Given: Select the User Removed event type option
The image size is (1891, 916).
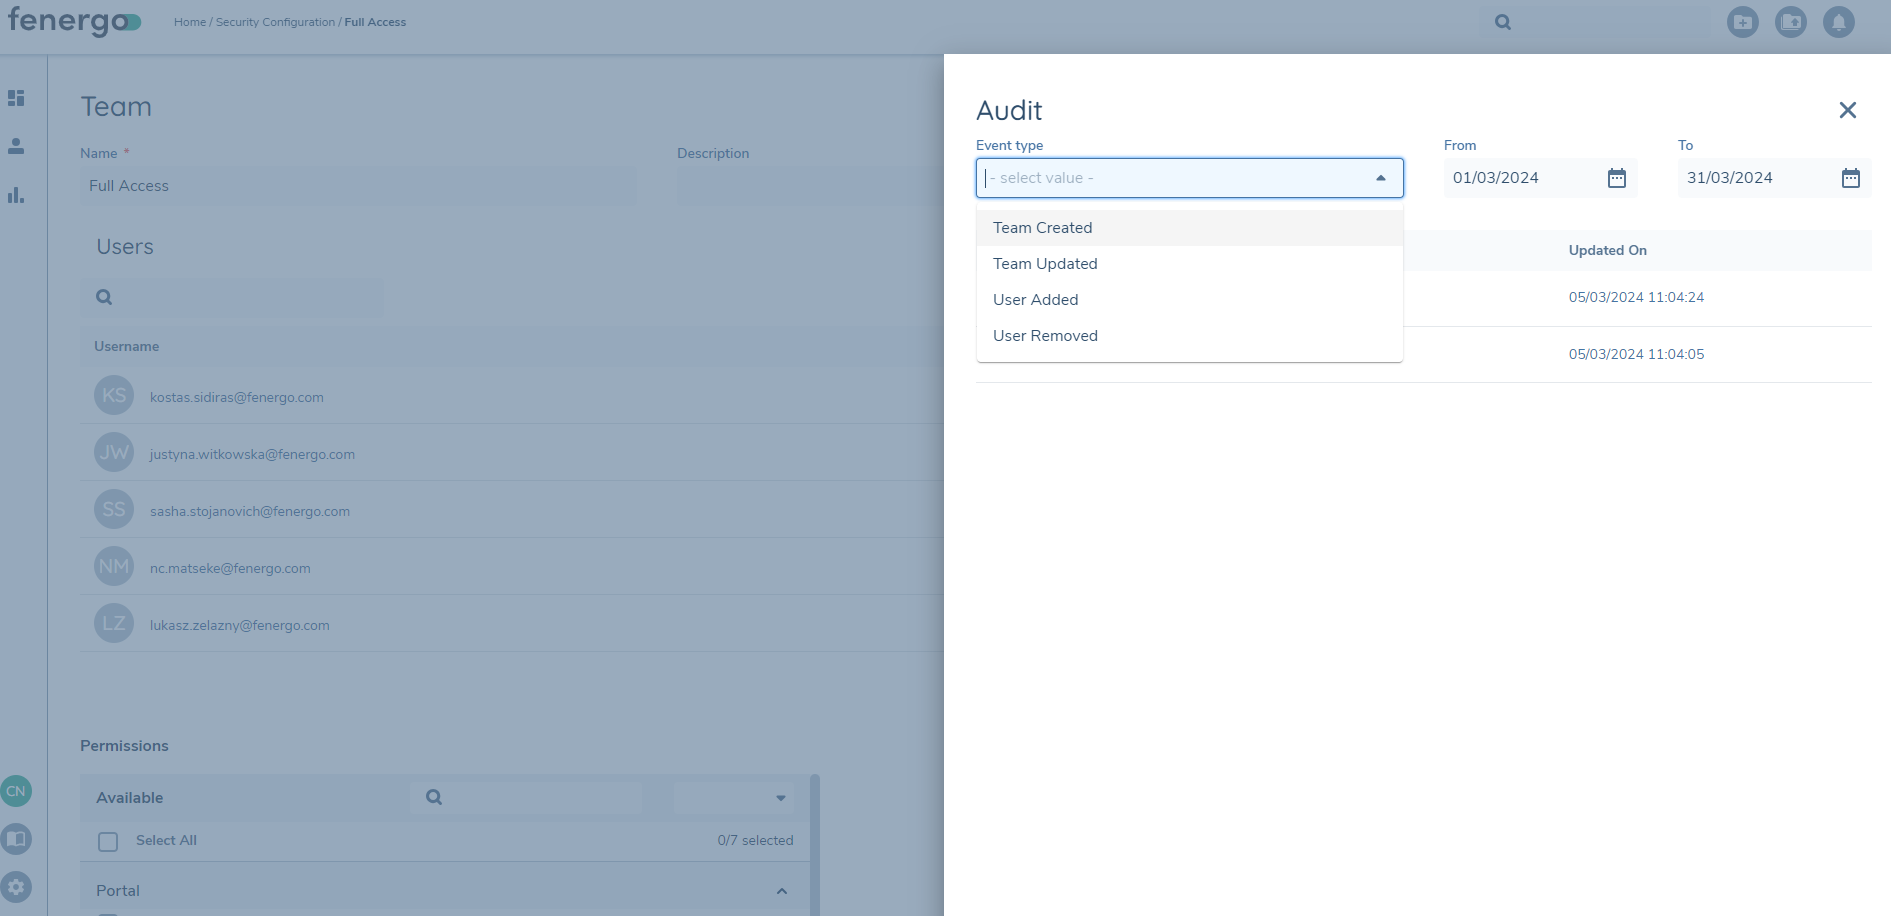Looking at the screenshot, I should tap(1044, 335).
